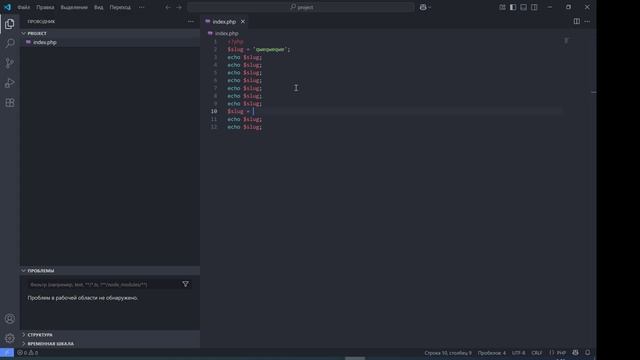The width and height of the screenshot is (640, 360).
Task: Click the filter funnel icon in Problems
Action: (185, 284)
